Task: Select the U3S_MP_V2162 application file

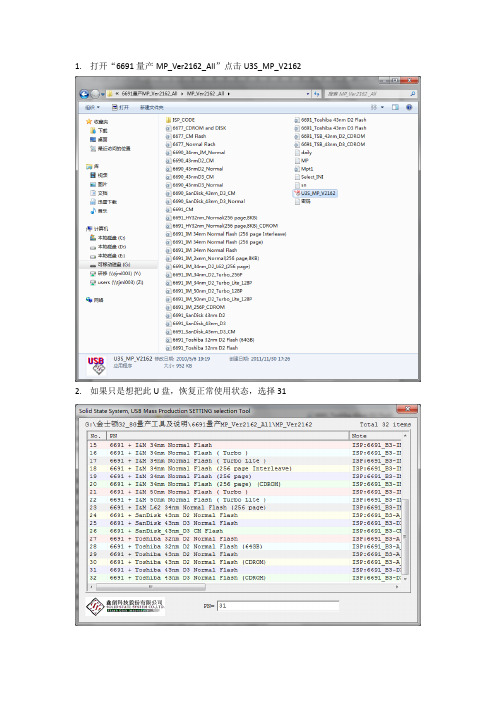Action: click(x=315, y=193)
